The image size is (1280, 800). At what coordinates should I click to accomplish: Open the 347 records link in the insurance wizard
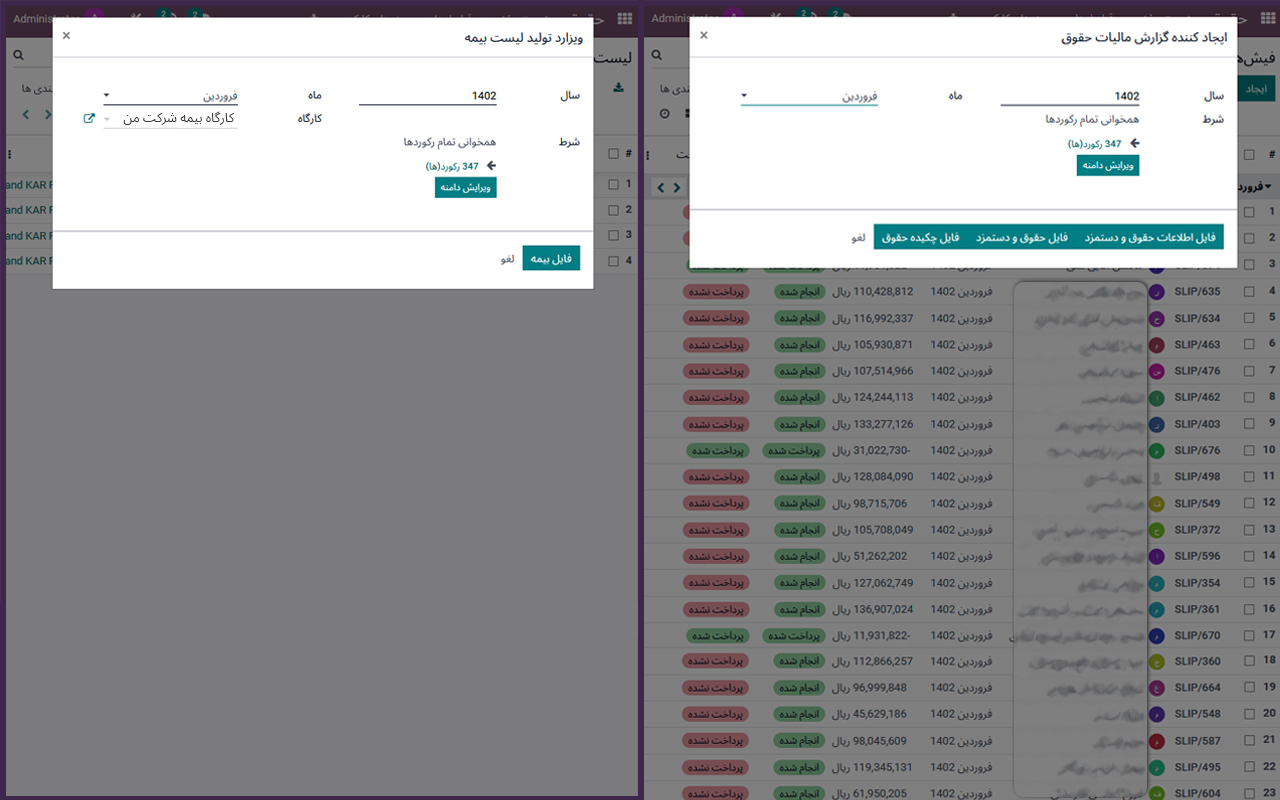coord(452,166)
